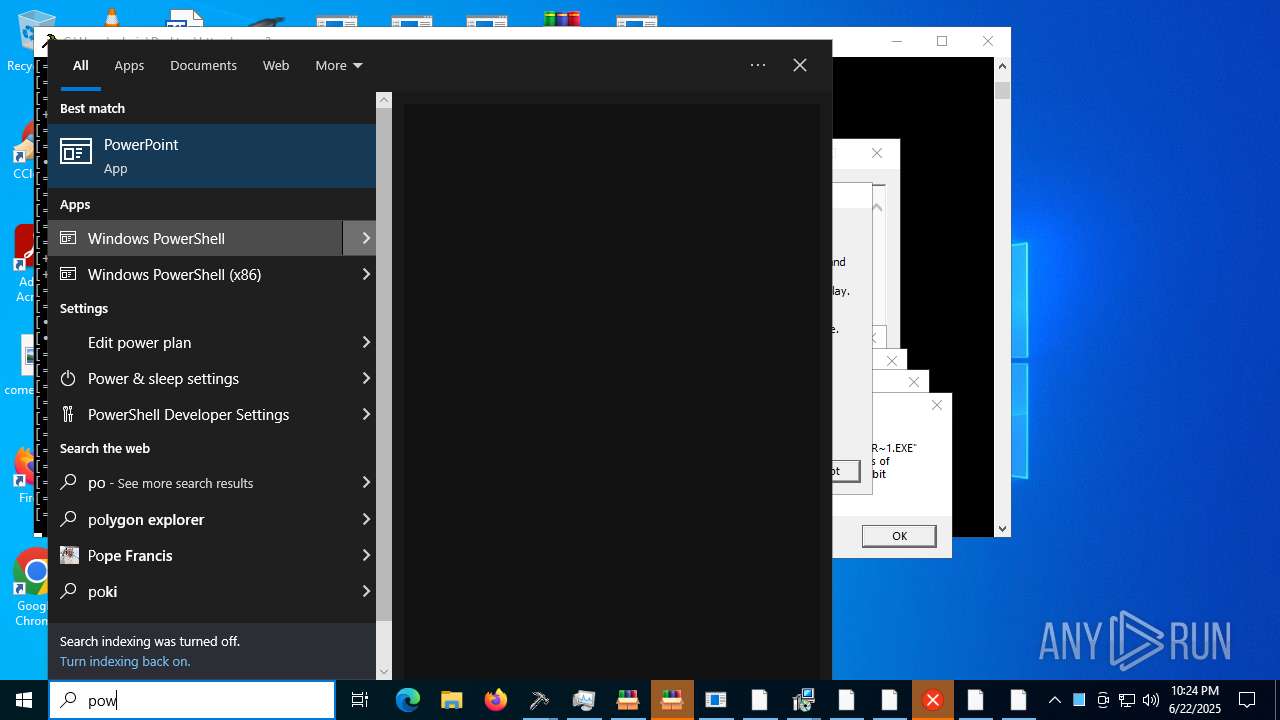Maximize the background console window

[941, 41]
